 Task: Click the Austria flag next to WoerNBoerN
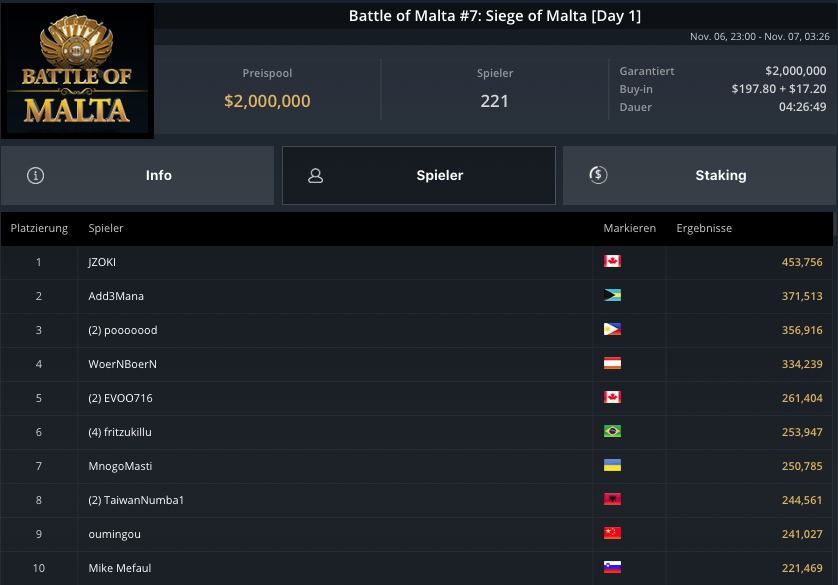[x=613, y=364]
